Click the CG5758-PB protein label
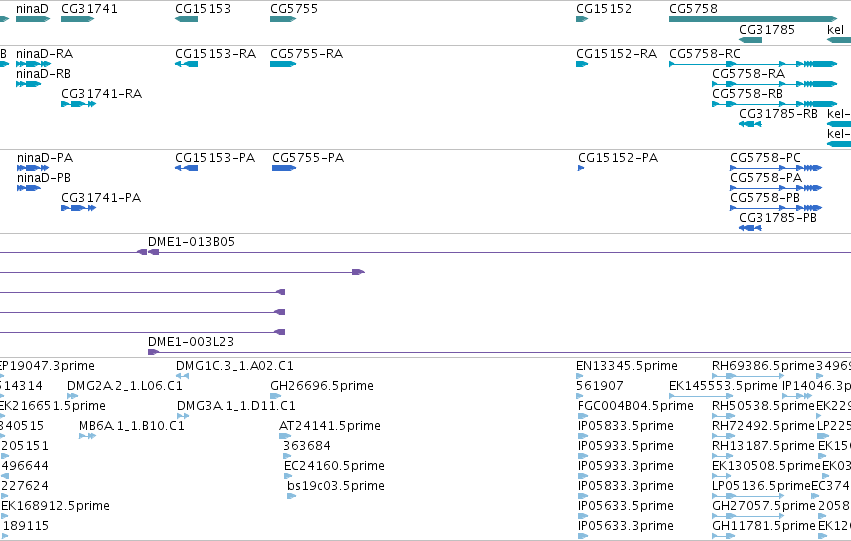Image resolution: width=851 pixels, height=541 pixels. click(765, 198)
